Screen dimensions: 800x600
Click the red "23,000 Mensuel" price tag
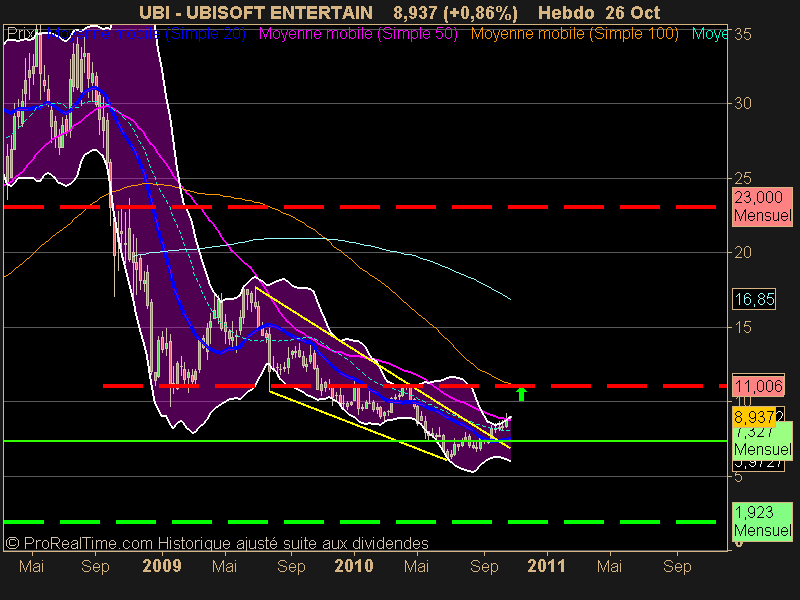coord(763,206)
